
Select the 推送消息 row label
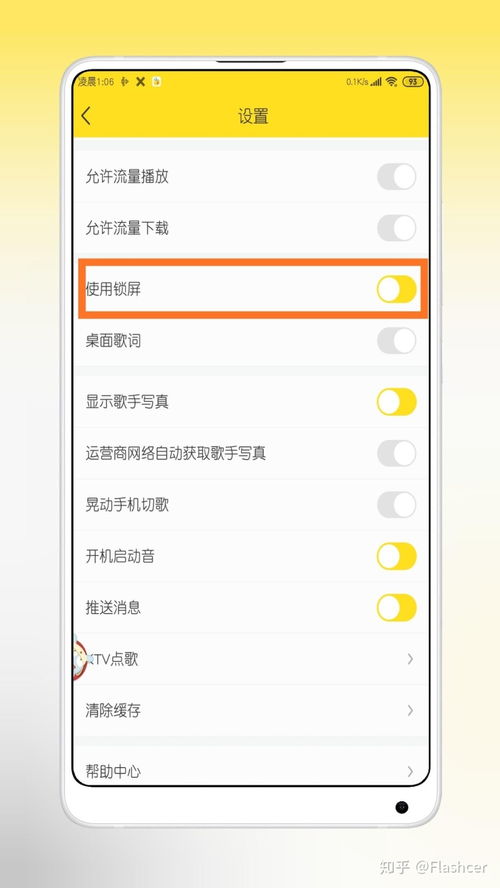click(x=113, y=608)
